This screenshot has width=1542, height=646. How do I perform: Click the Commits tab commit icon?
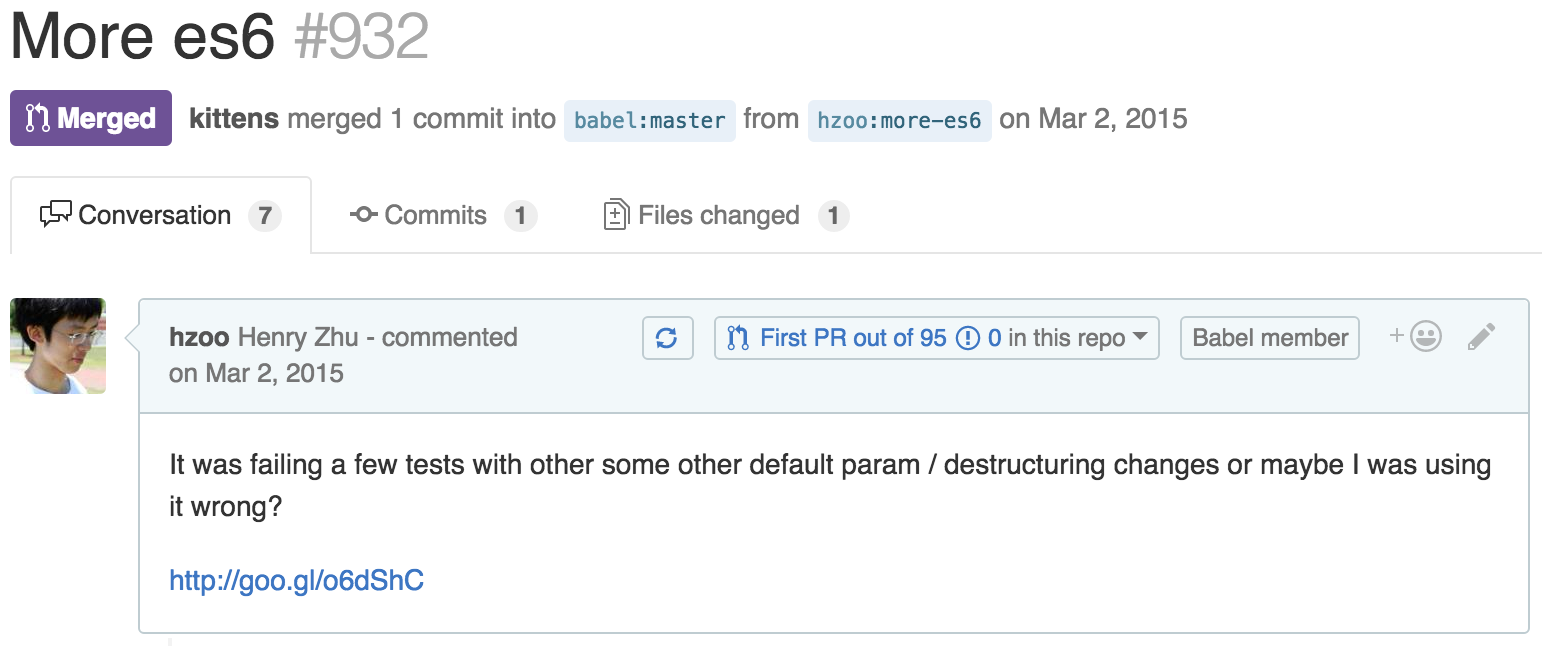pyautogui.click(x=363, y=215)
